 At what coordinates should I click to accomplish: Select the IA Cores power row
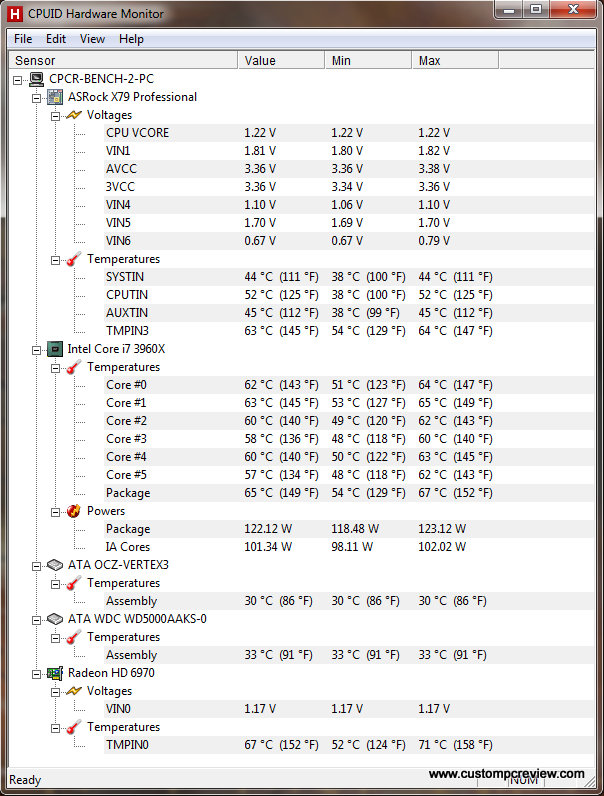(349, 547)
